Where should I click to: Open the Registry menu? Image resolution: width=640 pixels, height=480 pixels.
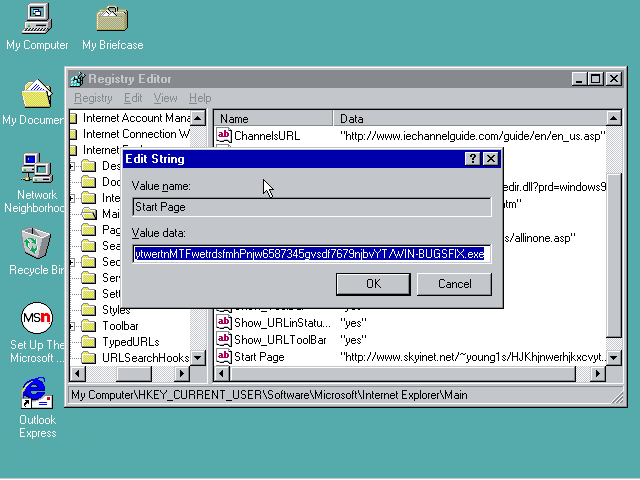tap(93, 98)
